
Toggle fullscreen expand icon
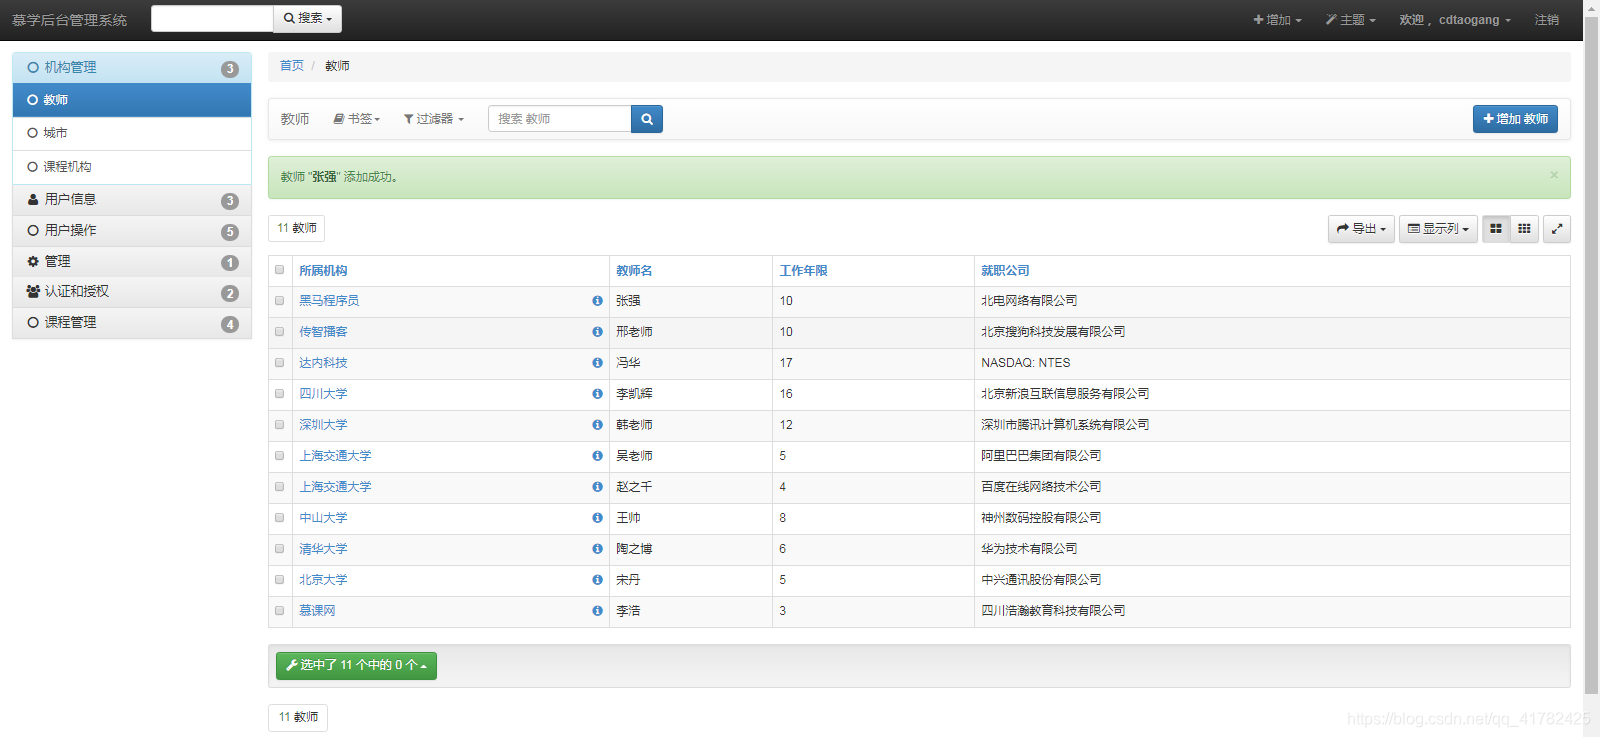tap(1557, 229)
